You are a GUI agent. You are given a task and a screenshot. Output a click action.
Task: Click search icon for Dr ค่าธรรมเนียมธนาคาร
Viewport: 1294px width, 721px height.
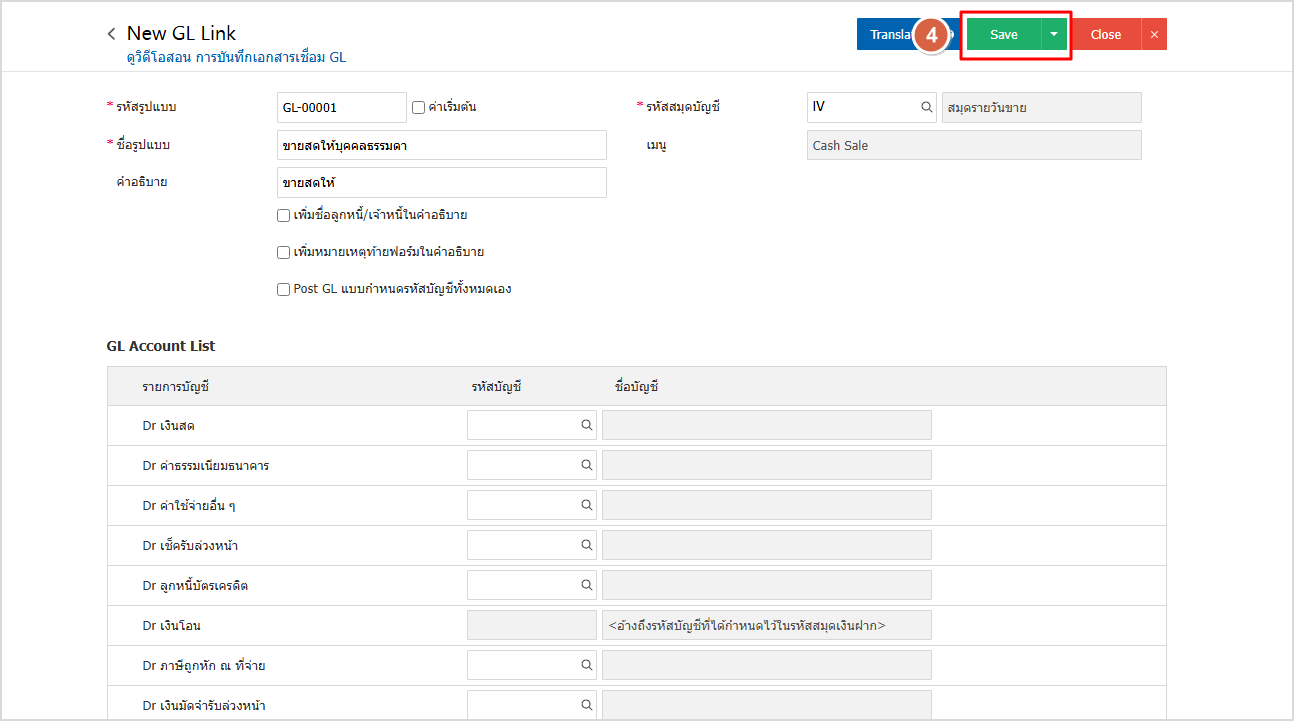tap(587, 465)
